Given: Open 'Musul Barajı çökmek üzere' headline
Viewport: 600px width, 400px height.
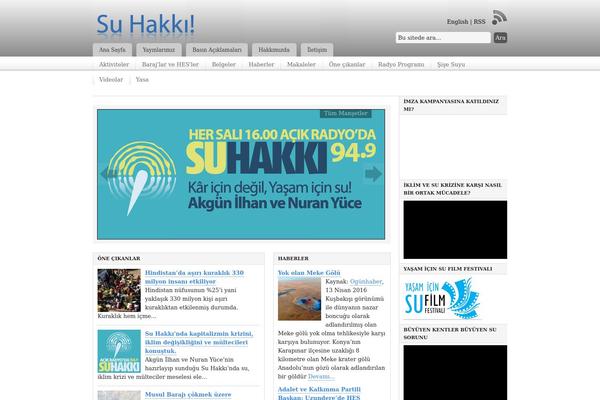Looking at the screenshot, I should (x=188, y=395).
